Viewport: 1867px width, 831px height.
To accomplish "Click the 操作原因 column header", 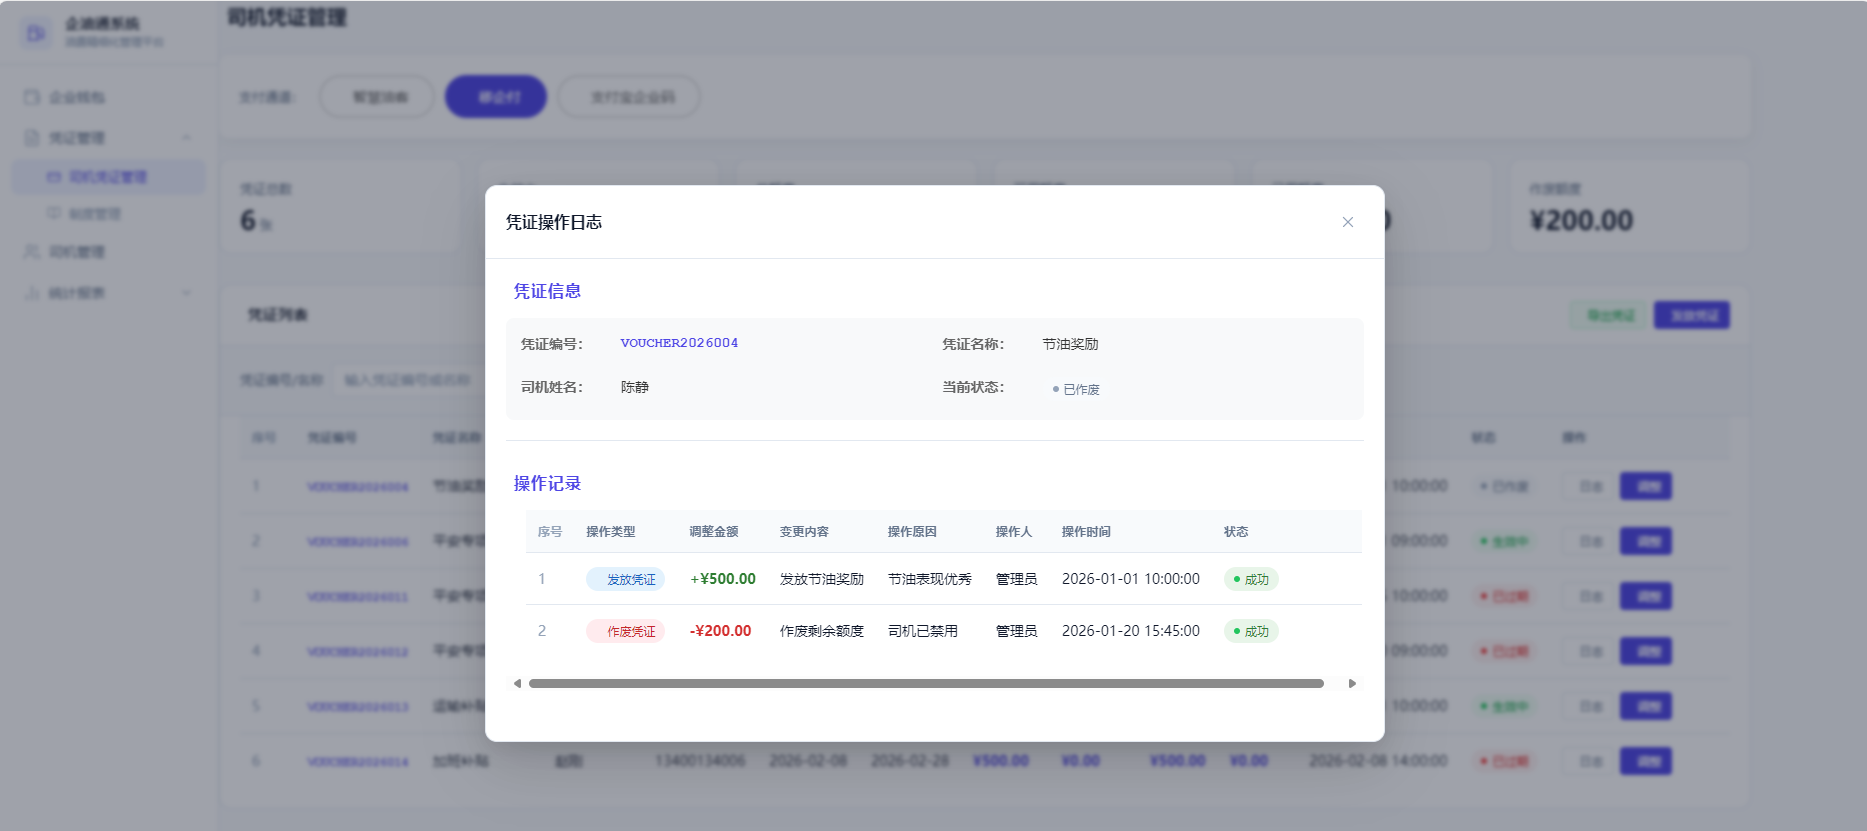I will click(x=912, y=532).
